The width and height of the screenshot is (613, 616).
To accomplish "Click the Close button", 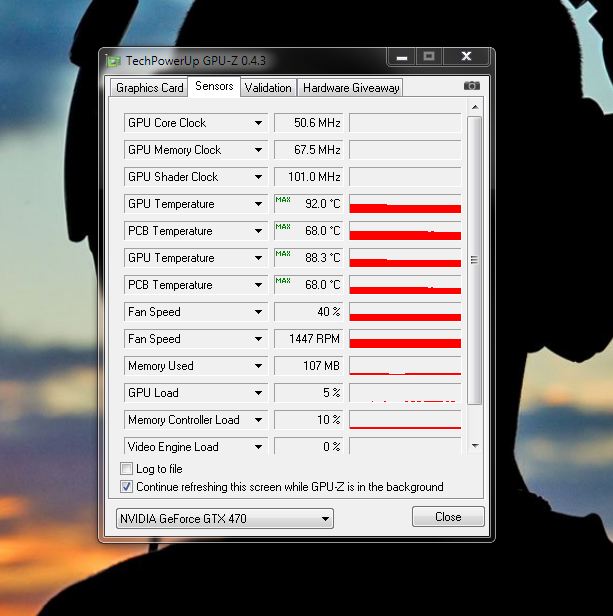I will pyautogui.click(x=448, y=517).
